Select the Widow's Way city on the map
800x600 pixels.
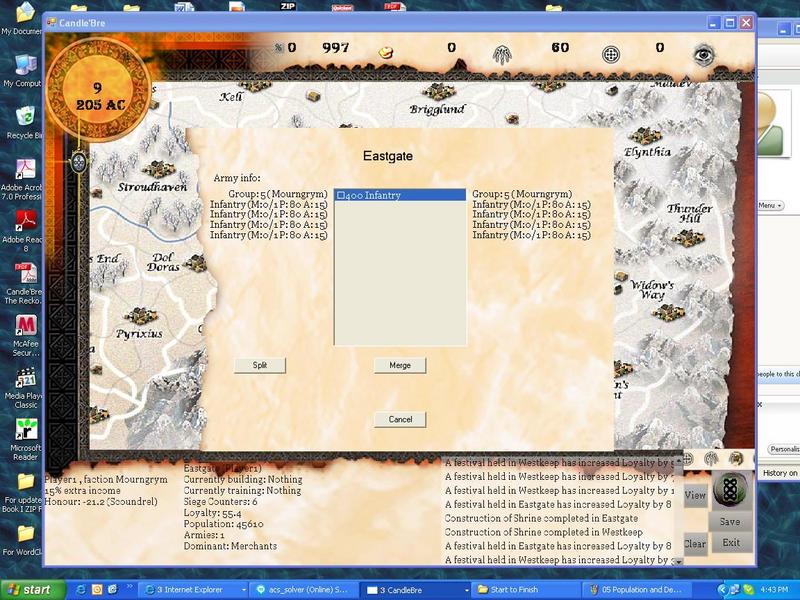tap(669, 311)
